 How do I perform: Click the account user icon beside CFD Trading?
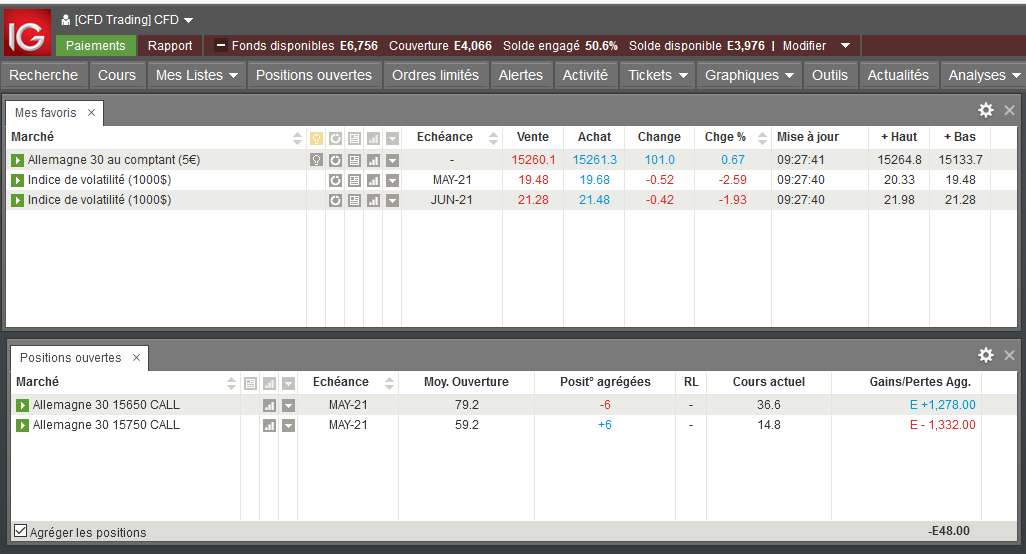point(65,20)
